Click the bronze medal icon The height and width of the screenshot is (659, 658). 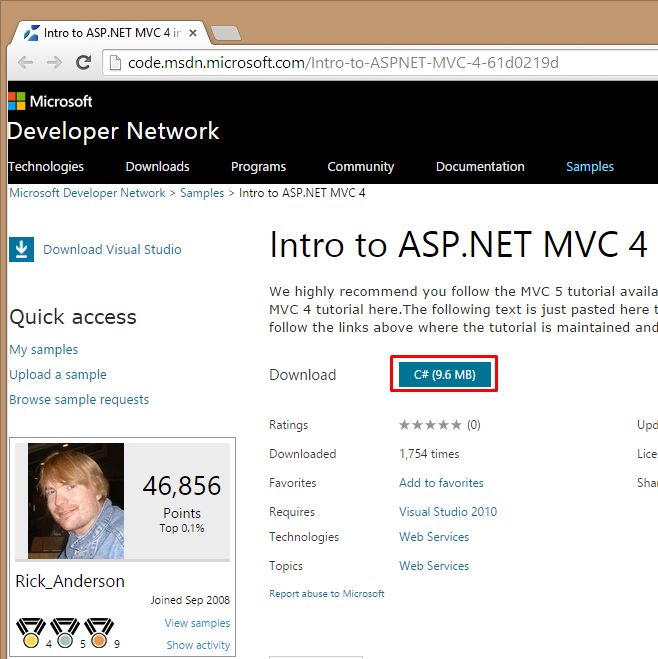[x=99, y=633]
